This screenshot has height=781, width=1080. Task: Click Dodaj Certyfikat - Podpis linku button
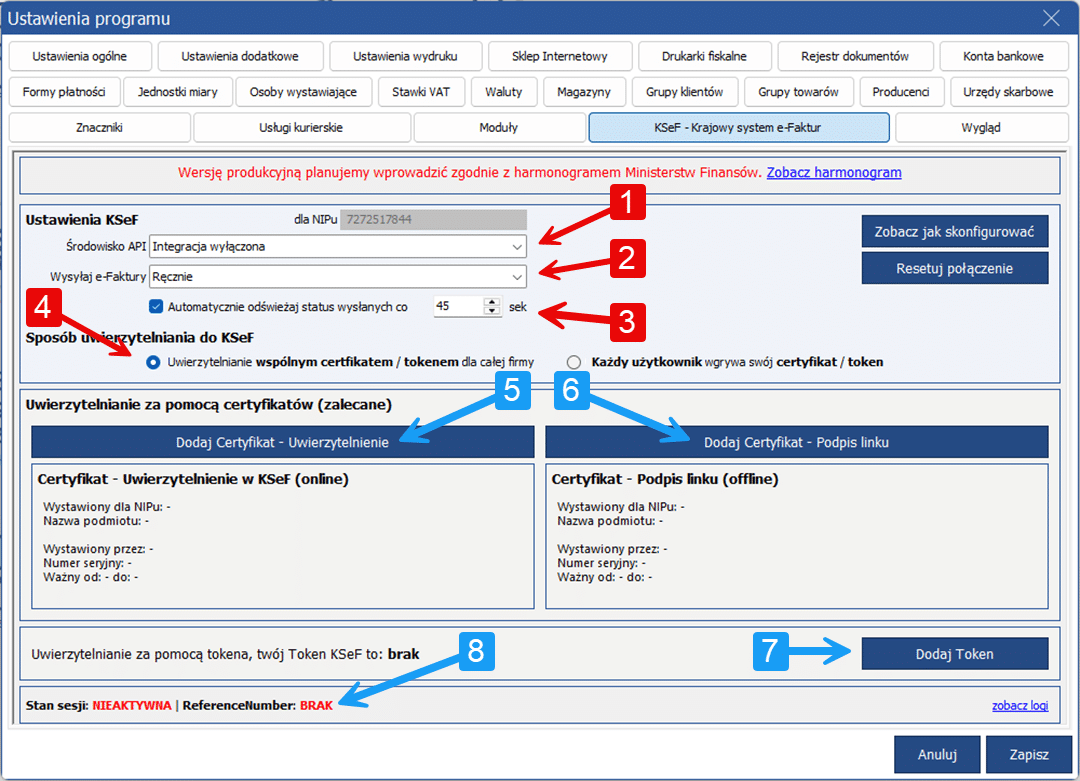(796, 442)
